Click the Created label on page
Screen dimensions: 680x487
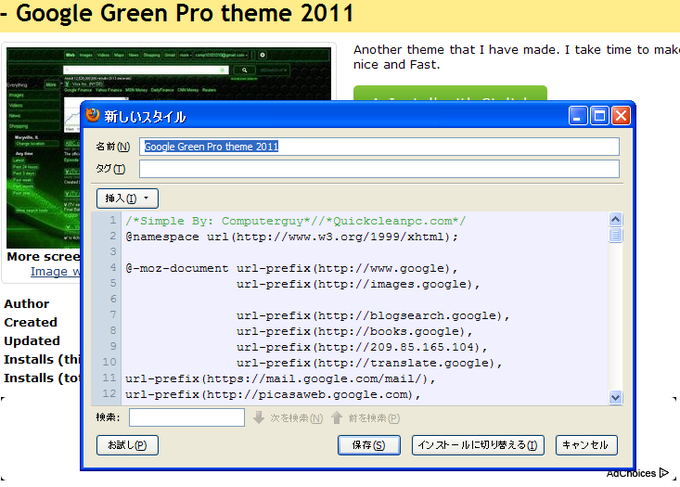coord(30,322)
